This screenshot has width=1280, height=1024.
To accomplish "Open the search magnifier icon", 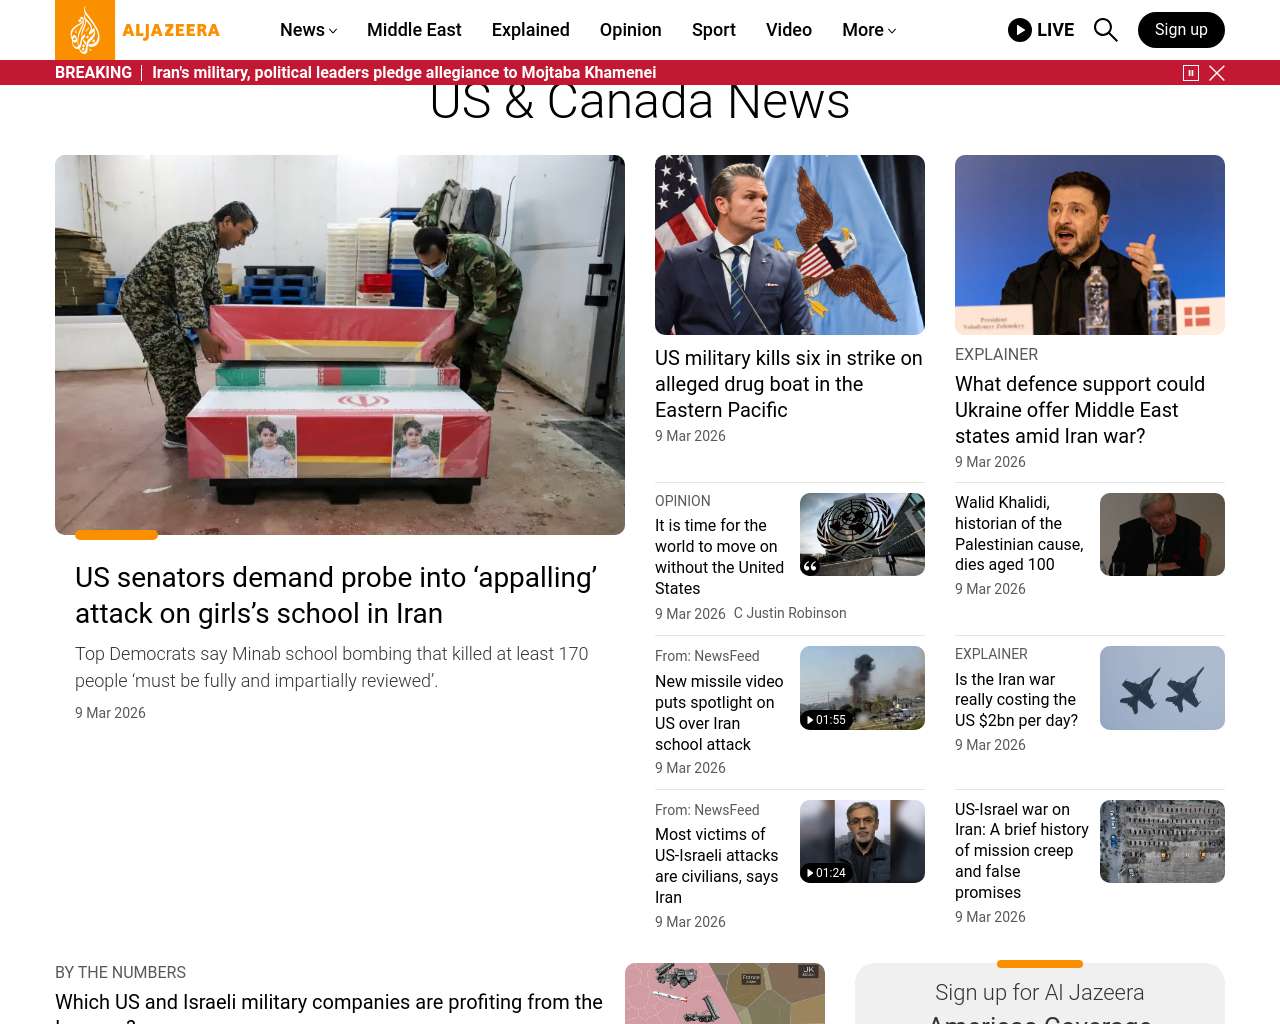I will pyautogui.click(x=1105, y=30).
